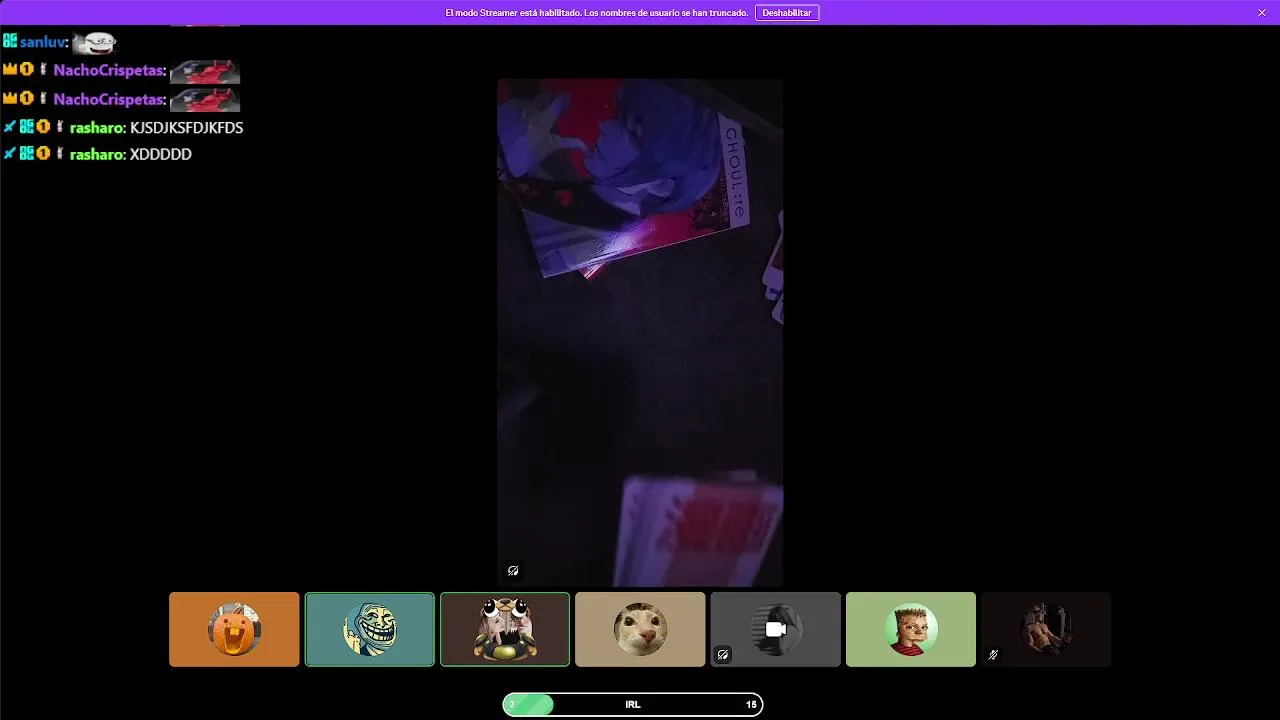Click the sword badge on rasharo's XDDDDD message
The height and width of the screenshot is (720, 1280).
click(x=10, y=154)
